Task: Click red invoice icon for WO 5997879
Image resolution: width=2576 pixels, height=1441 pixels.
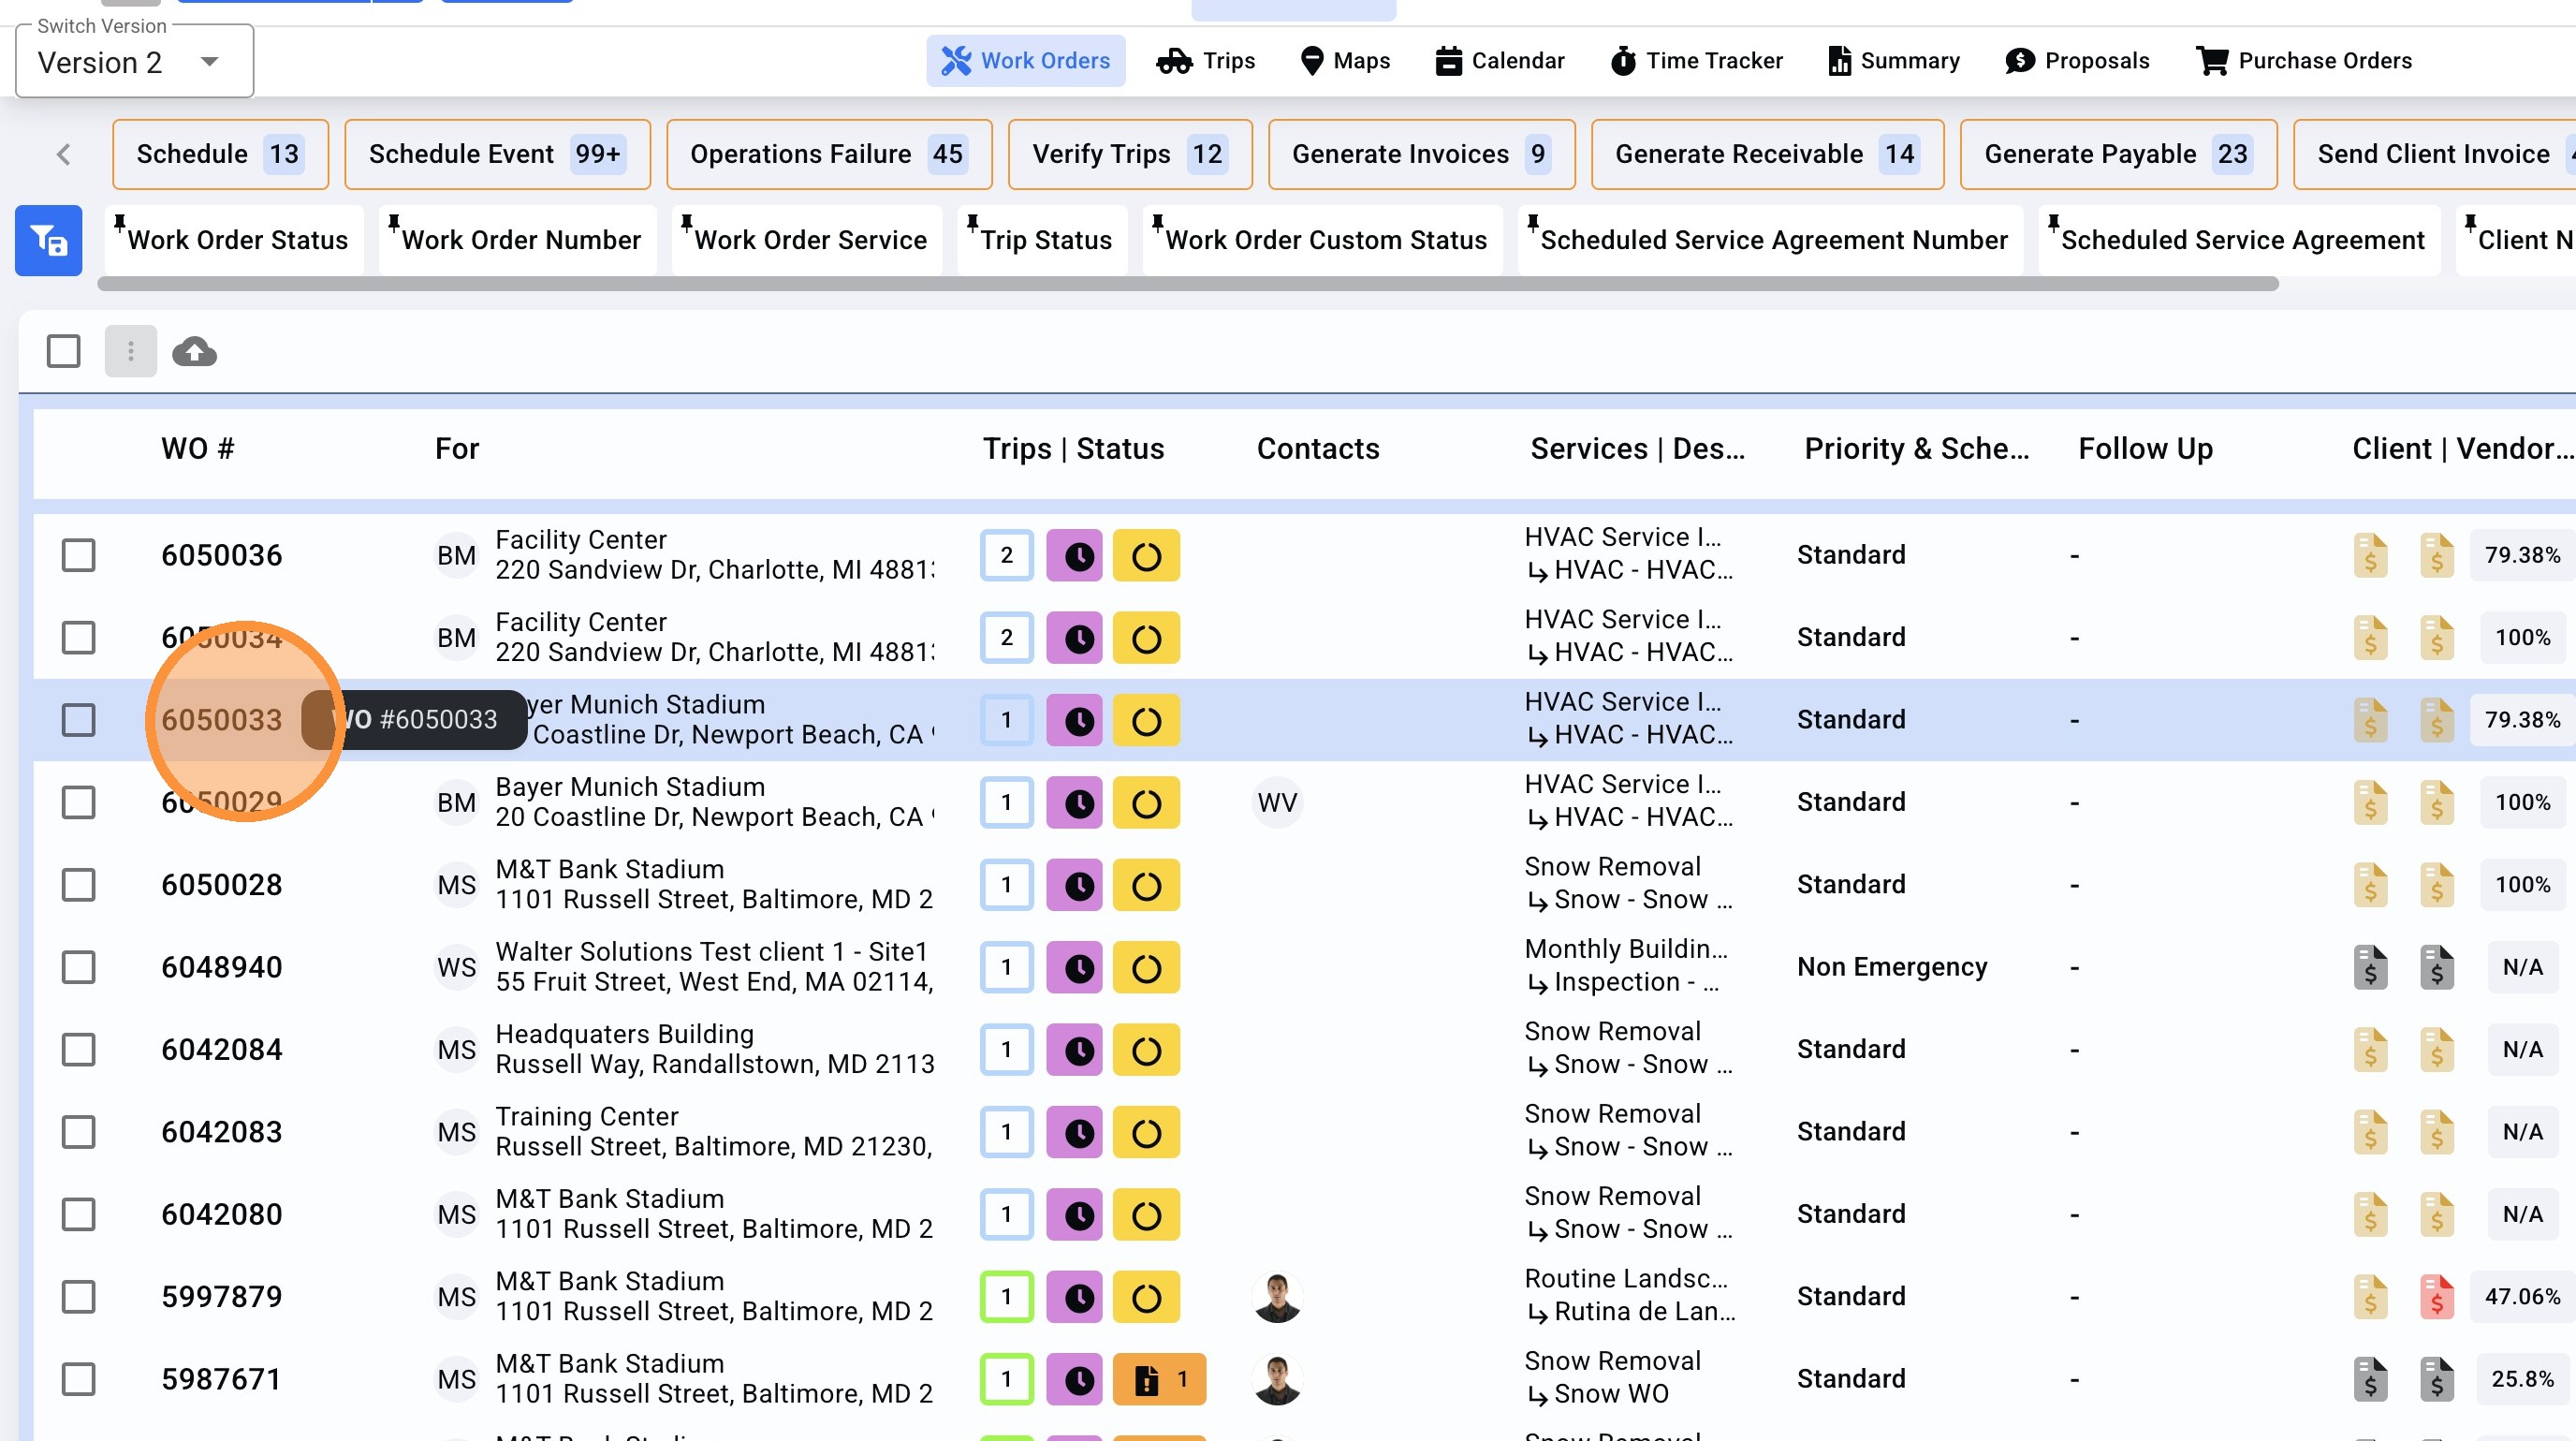Action: pyautogui.click(x=2436, y=1297)
